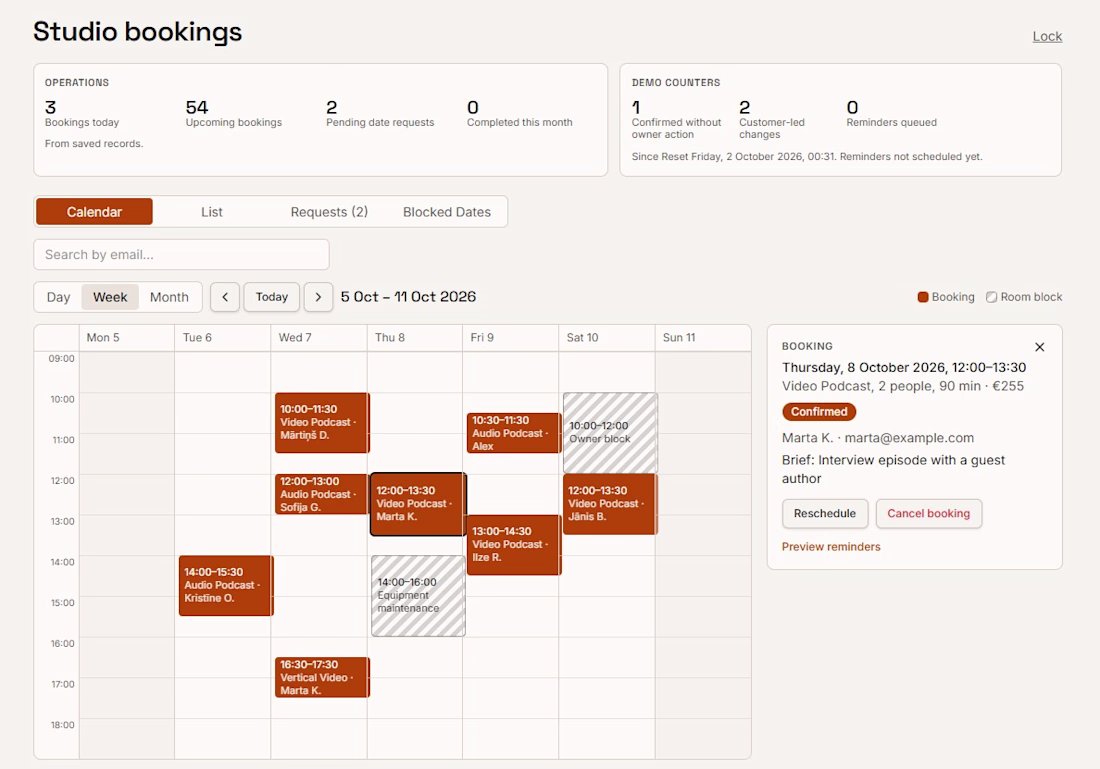Select the Week view
1100x769 pixels.
pos(110,297)
